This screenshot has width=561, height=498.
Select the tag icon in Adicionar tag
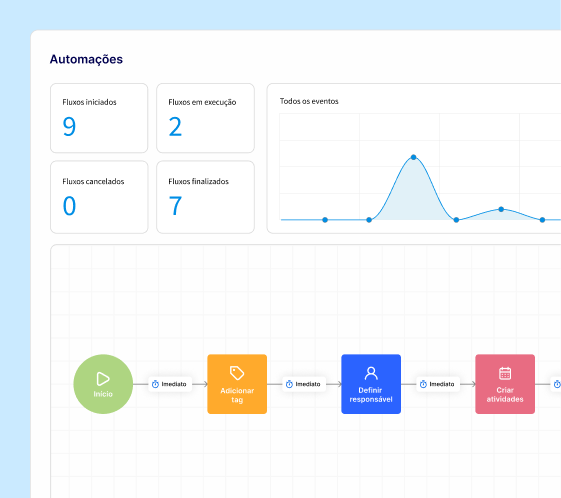pyautogui.click(x=237, y=373)
